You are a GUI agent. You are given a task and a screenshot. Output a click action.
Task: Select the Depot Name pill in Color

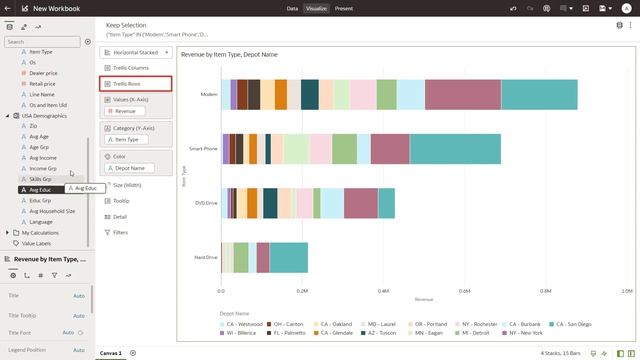pos(130,168)
